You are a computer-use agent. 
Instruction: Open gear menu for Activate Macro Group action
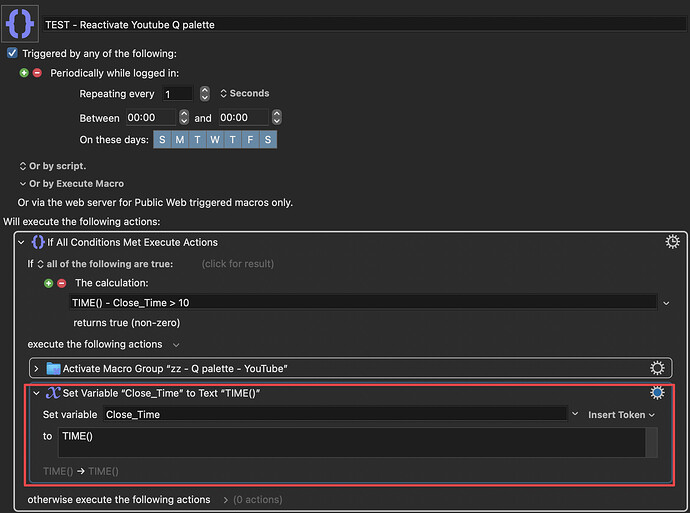point(657,368)
